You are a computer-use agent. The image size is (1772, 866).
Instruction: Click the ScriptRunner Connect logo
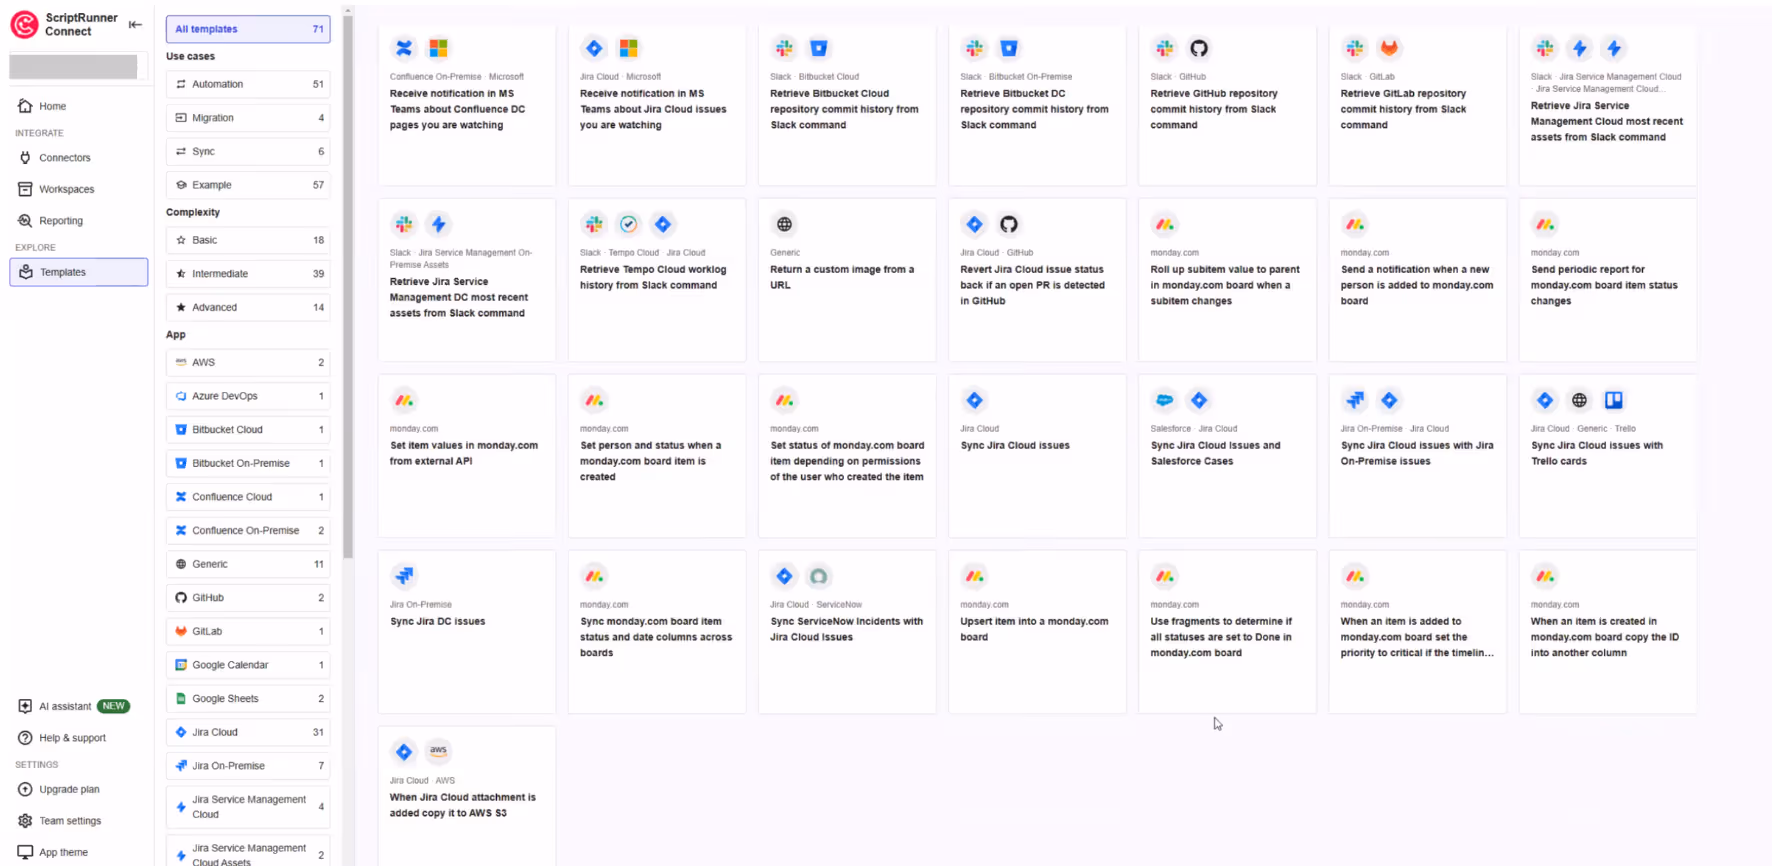click(x=24, y=24)
